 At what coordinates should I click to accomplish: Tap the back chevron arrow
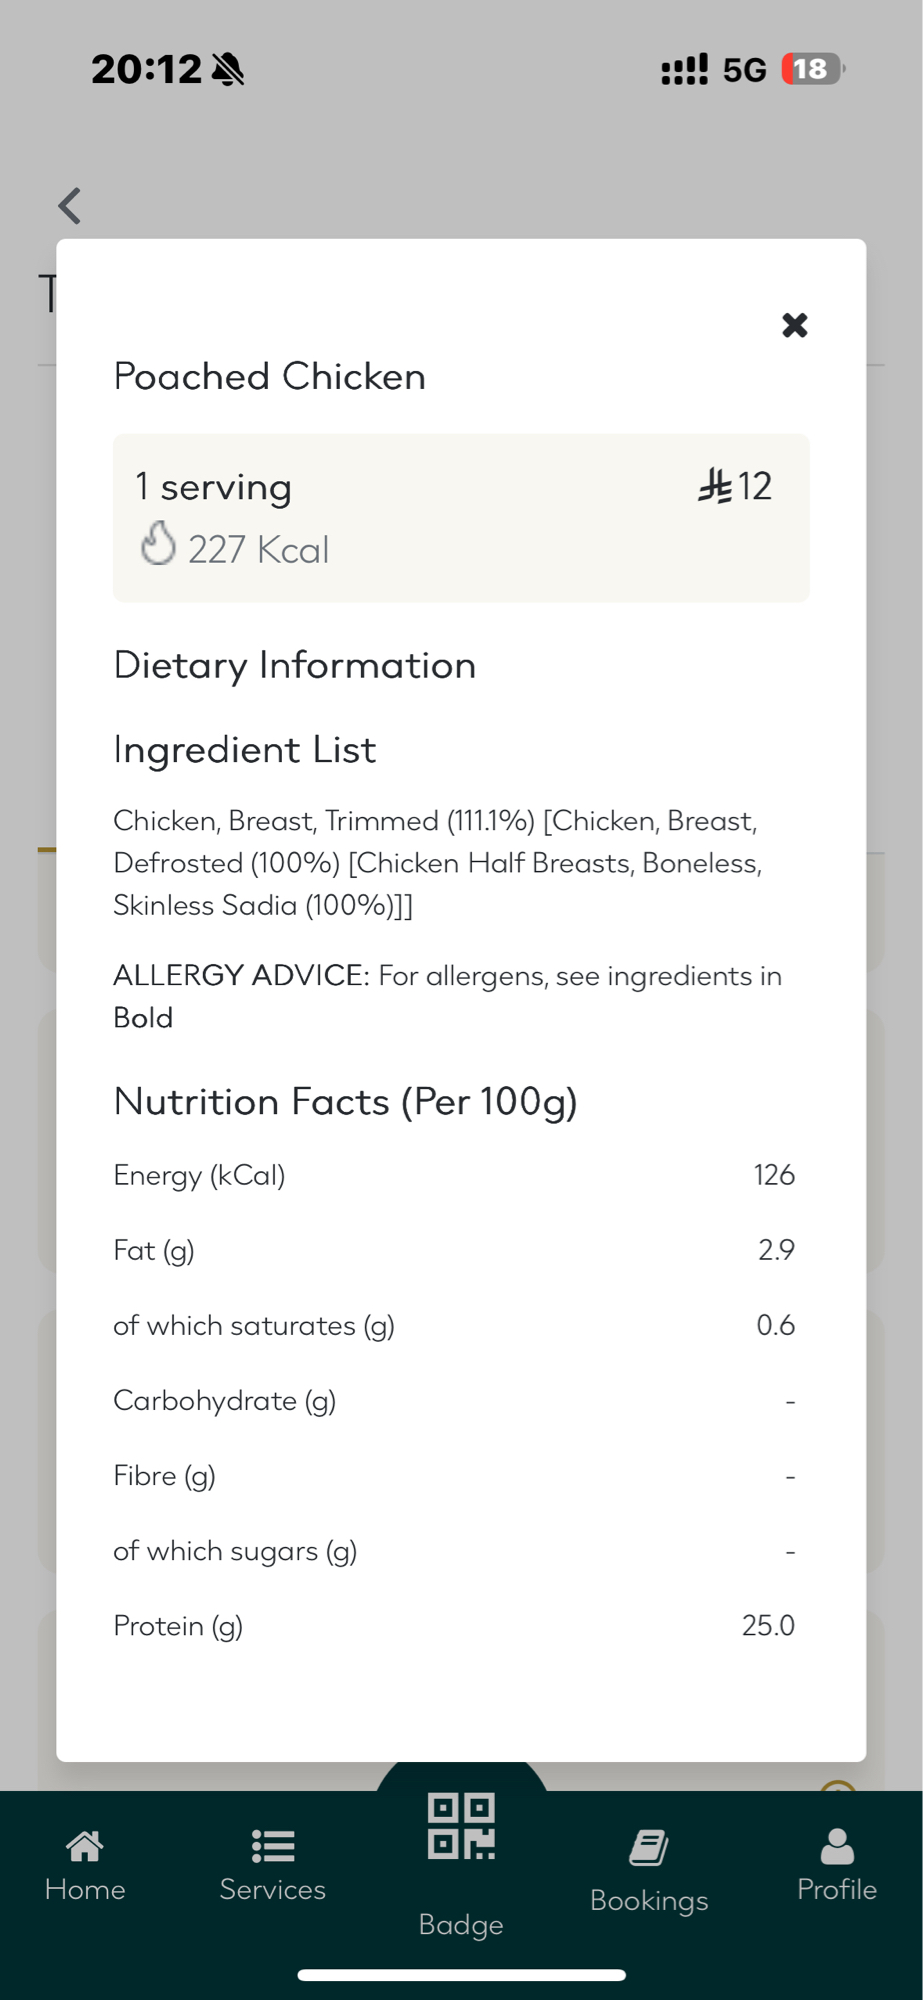click(x=69, y=206)
